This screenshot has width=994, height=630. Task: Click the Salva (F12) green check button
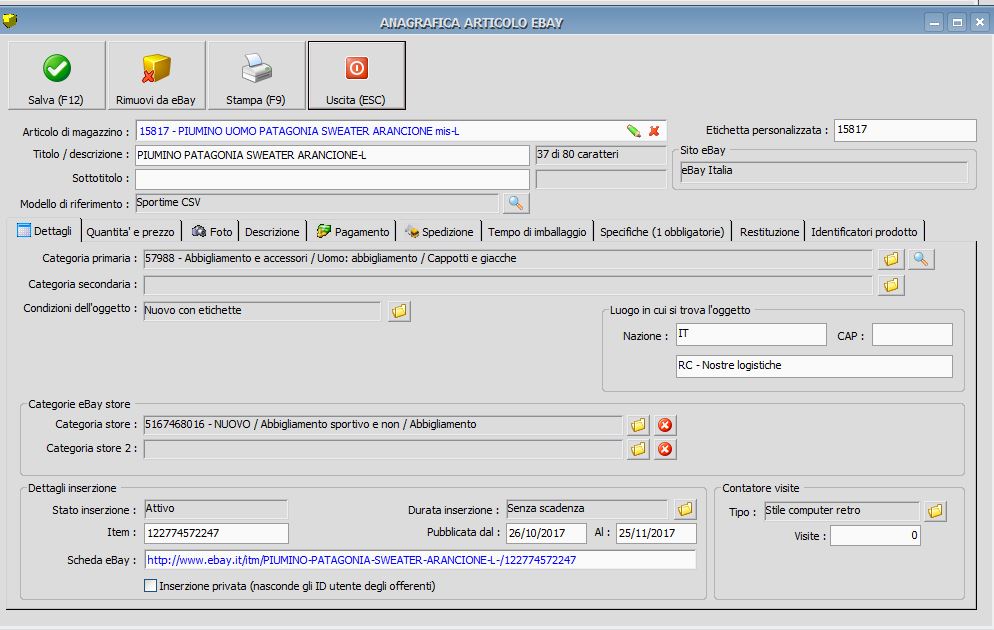[56, 75]
